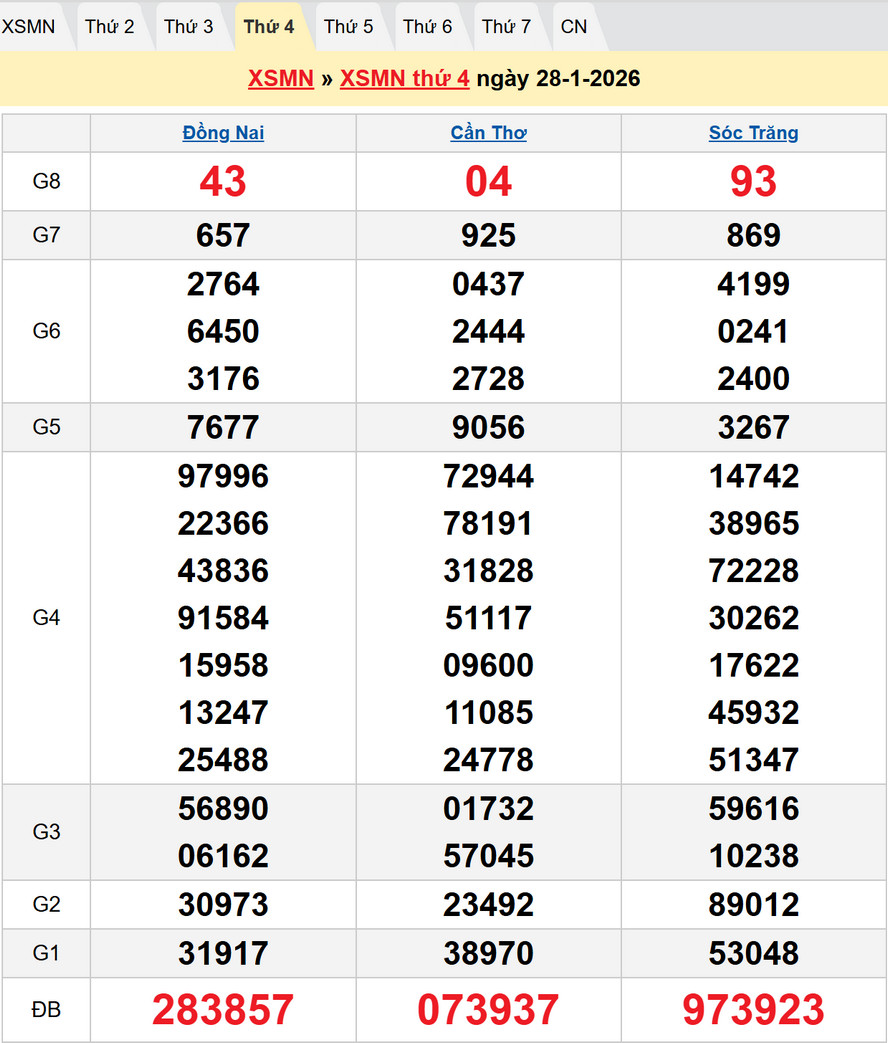Click Sóc Trăng G7 number 869

click(x=753, y=235)
